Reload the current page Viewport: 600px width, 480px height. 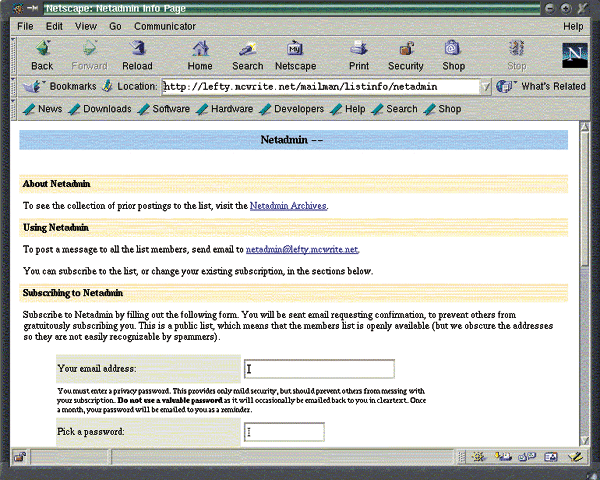(x=137, y=55)
